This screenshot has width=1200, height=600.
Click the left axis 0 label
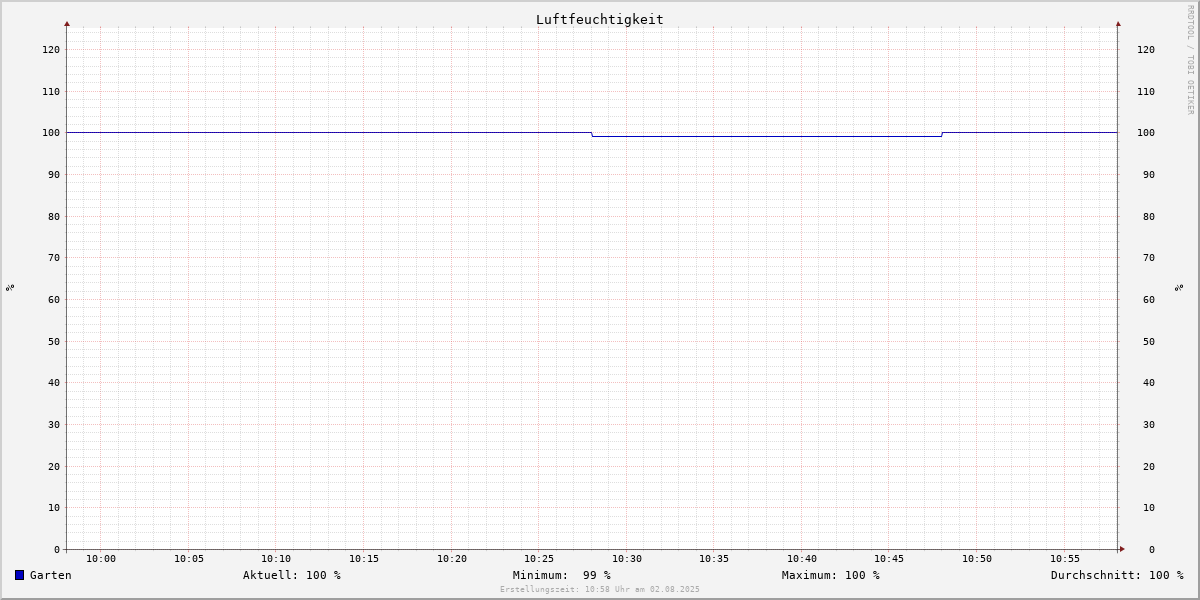[57, 549]
